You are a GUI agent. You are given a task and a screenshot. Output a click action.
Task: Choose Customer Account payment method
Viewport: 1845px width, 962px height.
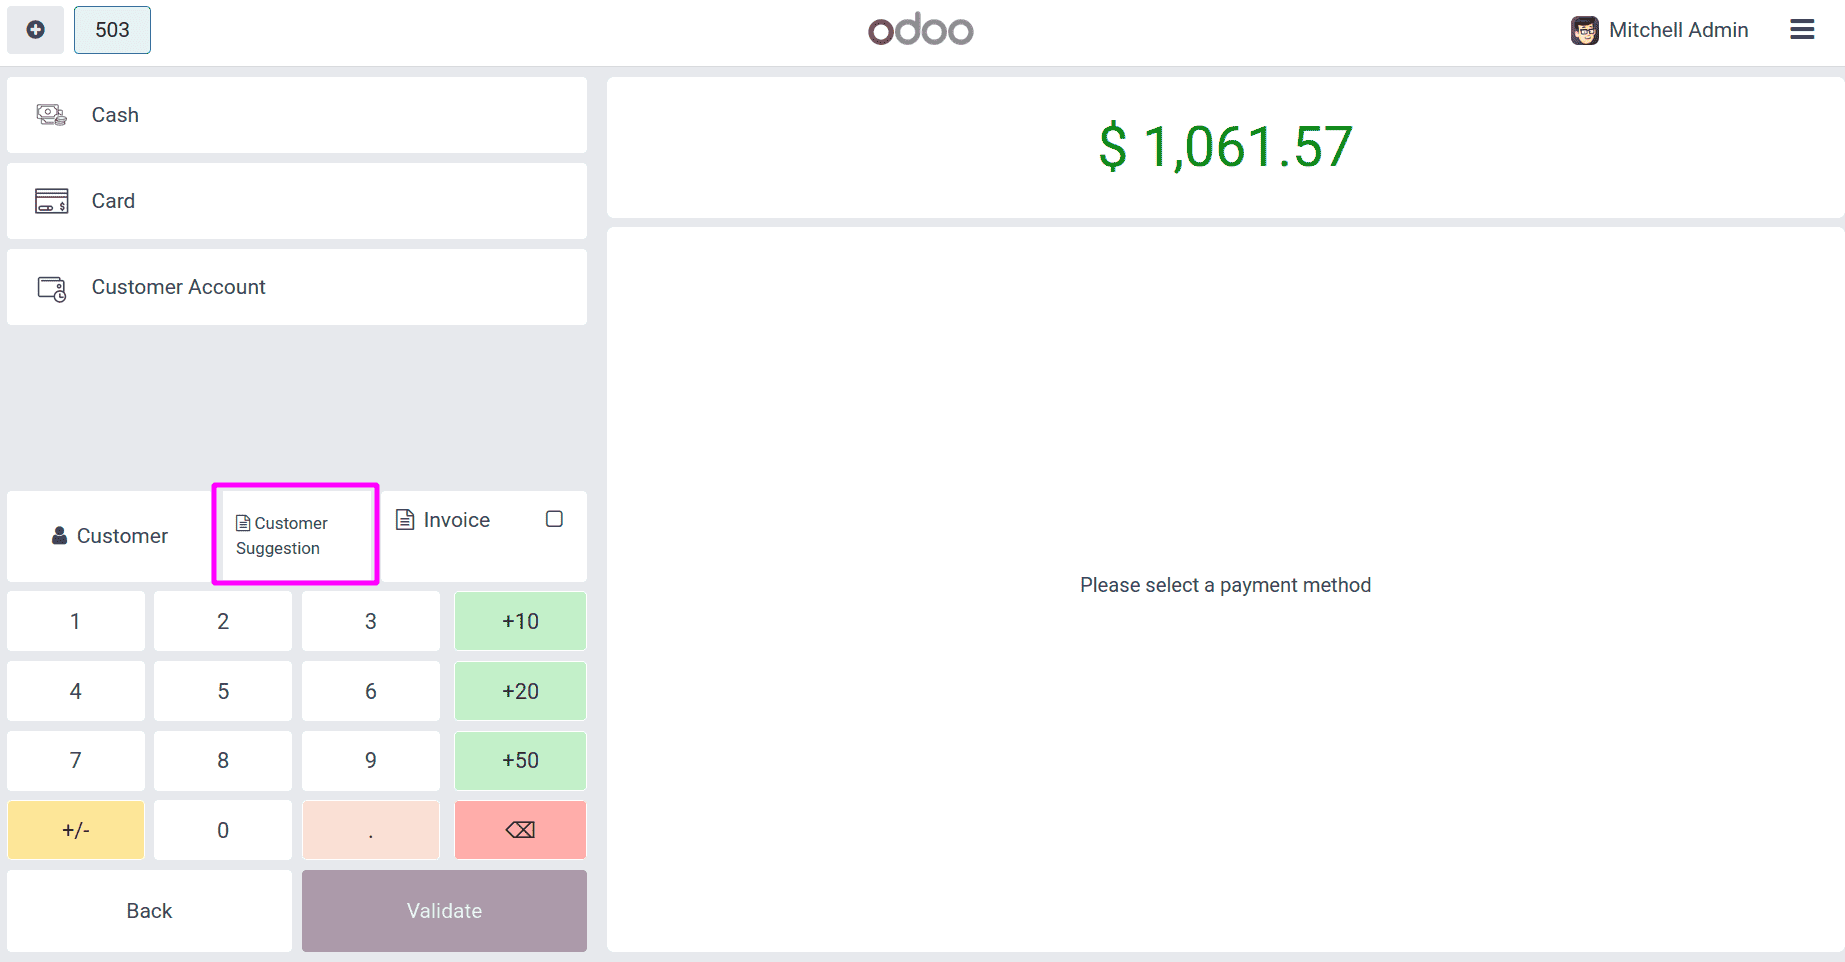(x=297, y=287)
